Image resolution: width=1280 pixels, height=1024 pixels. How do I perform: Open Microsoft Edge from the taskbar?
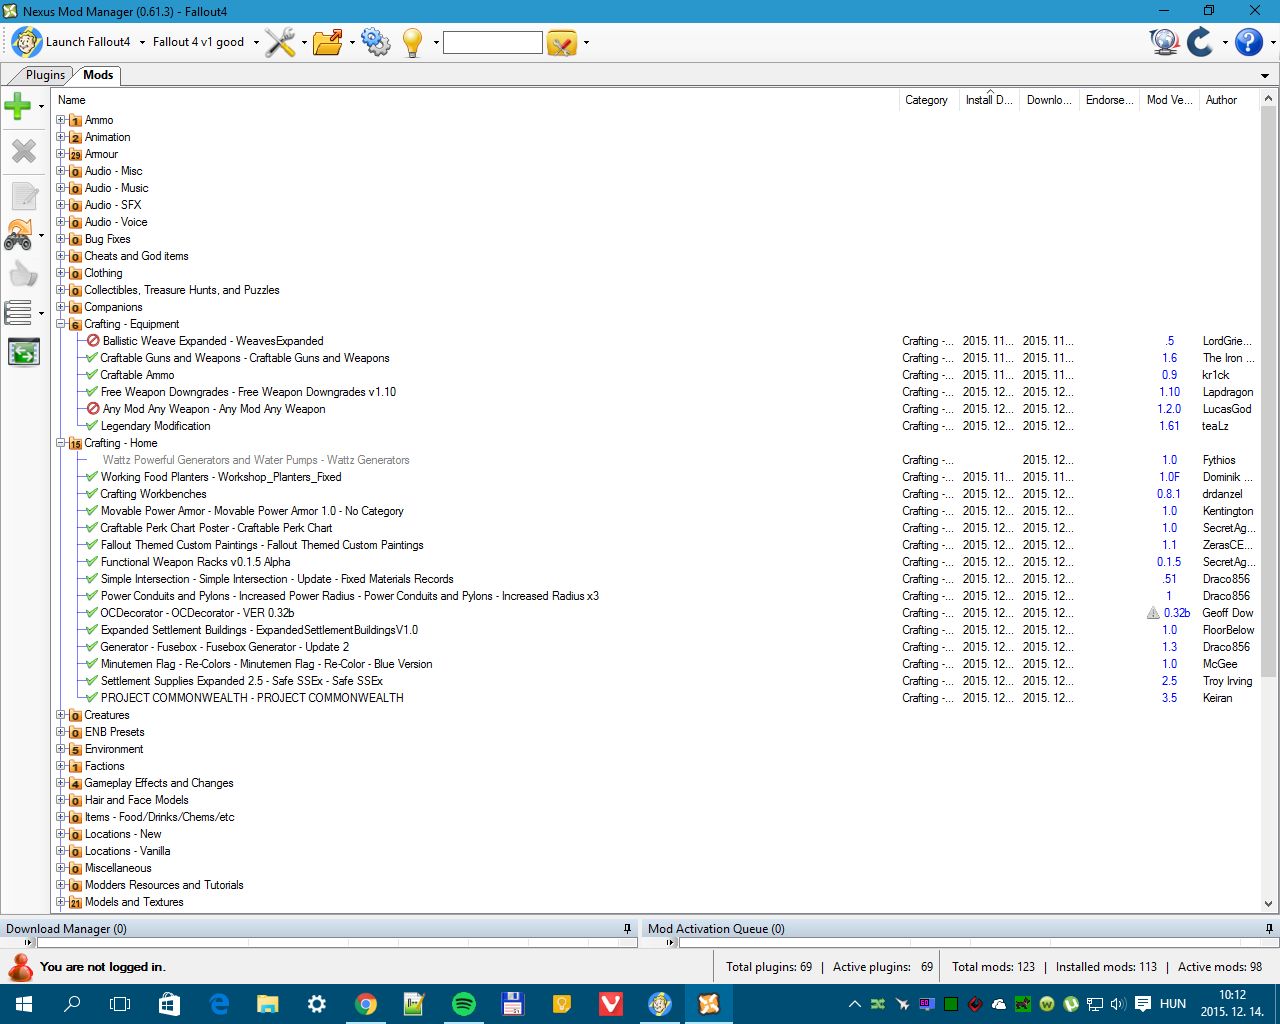[219, 1004]
